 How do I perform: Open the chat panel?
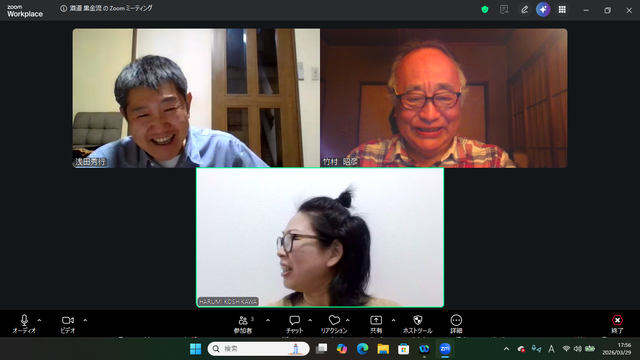click(x=294, y=324)
